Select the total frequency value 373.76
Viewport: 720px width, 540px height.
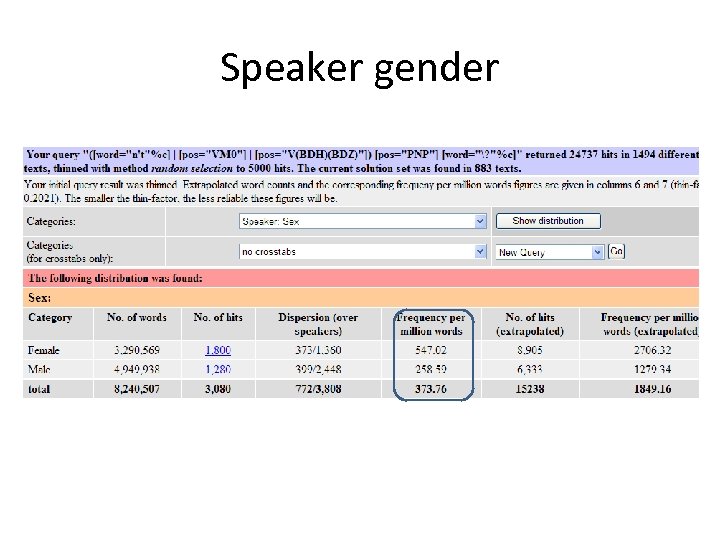[x=431, y=389]
